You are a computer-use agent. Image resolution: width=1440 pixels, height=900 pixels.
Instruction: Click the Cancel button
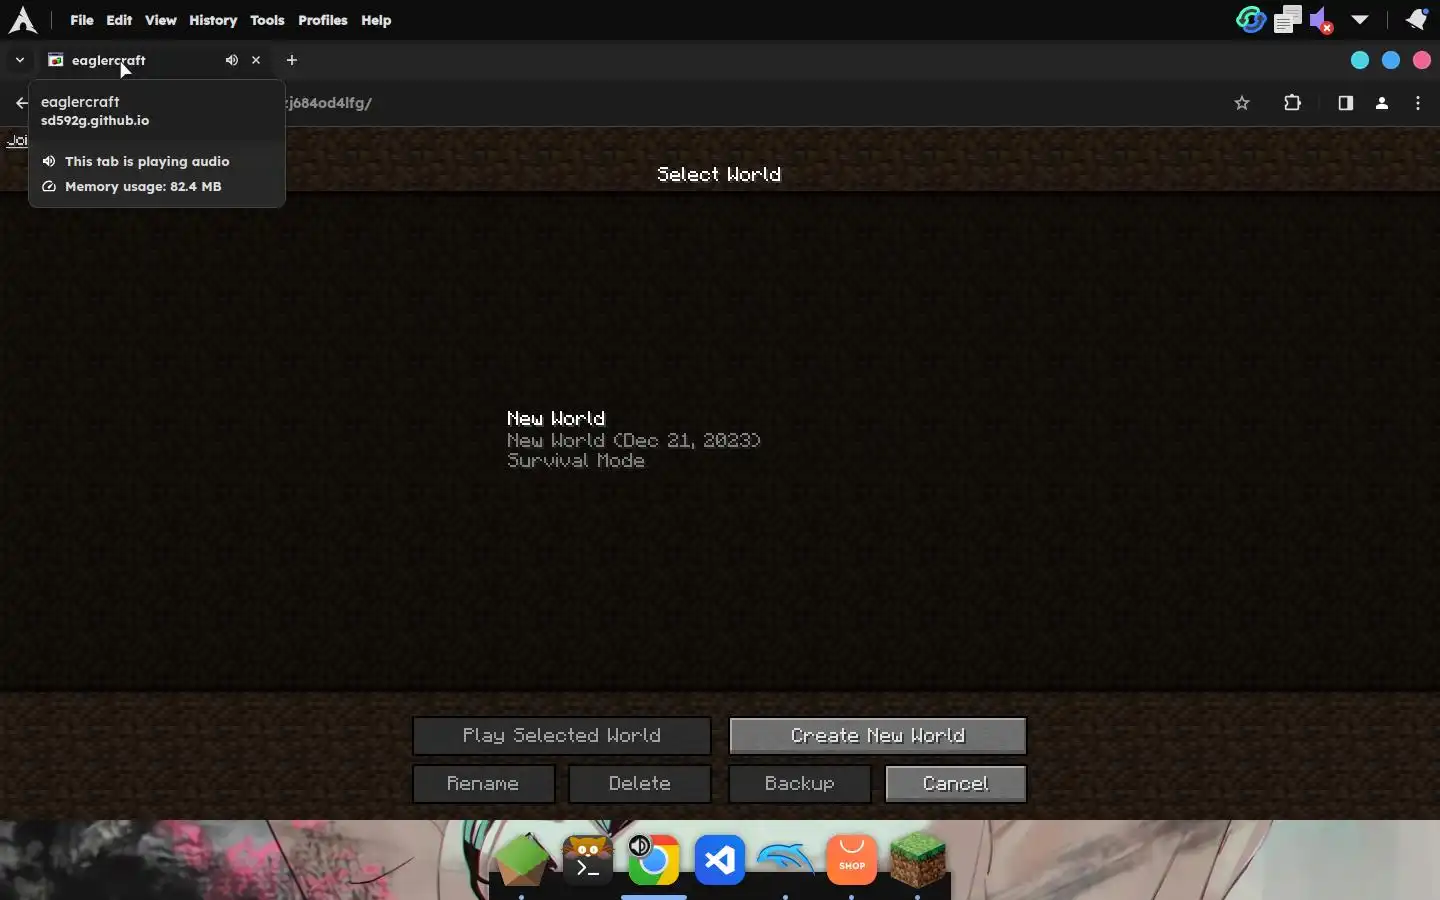pos(956,784)
